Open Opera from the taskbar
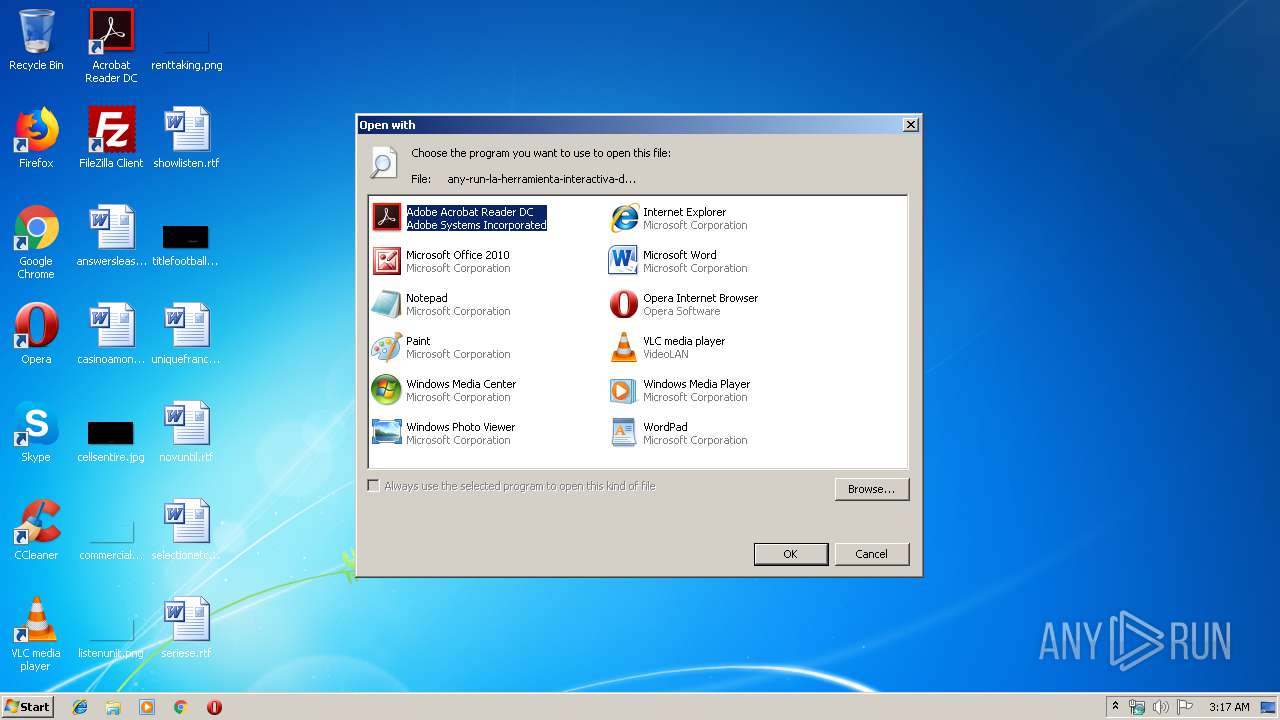The image size is (1280, 720). 214,707
